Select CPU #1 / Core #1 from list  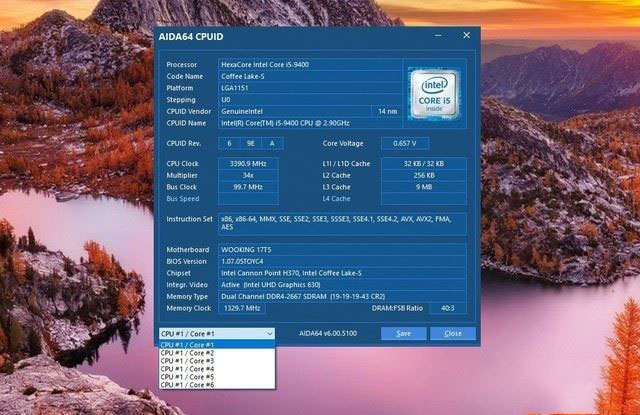(x=216, y=344)
